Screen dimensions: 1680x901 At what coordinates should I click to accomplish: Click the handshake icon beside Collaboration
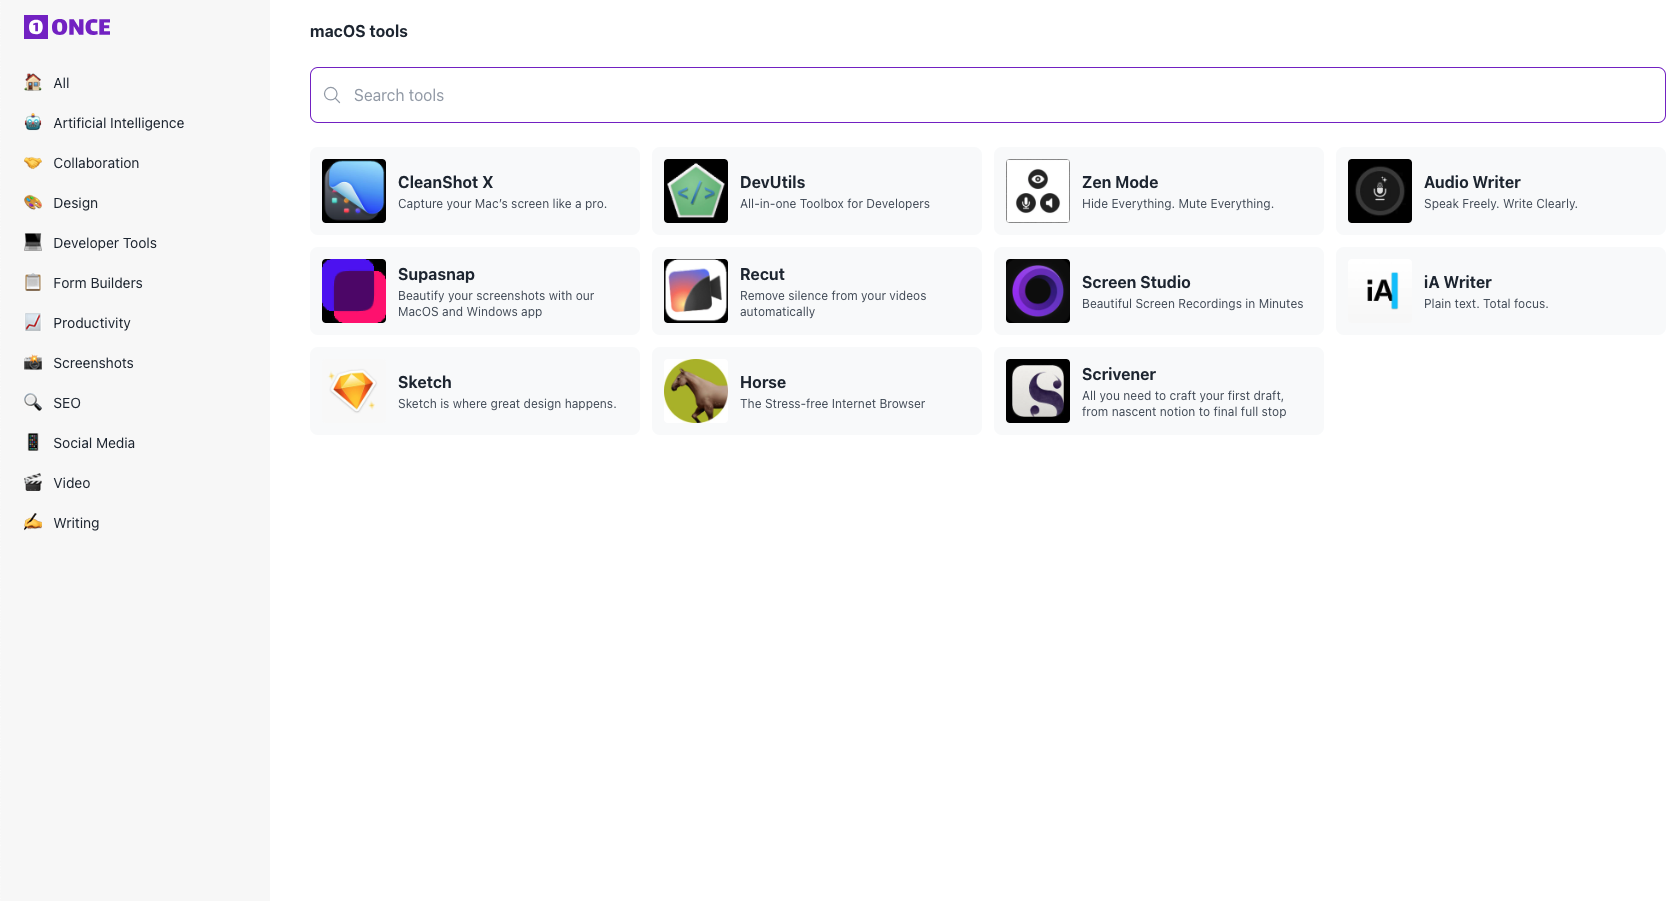click(33, 162)
